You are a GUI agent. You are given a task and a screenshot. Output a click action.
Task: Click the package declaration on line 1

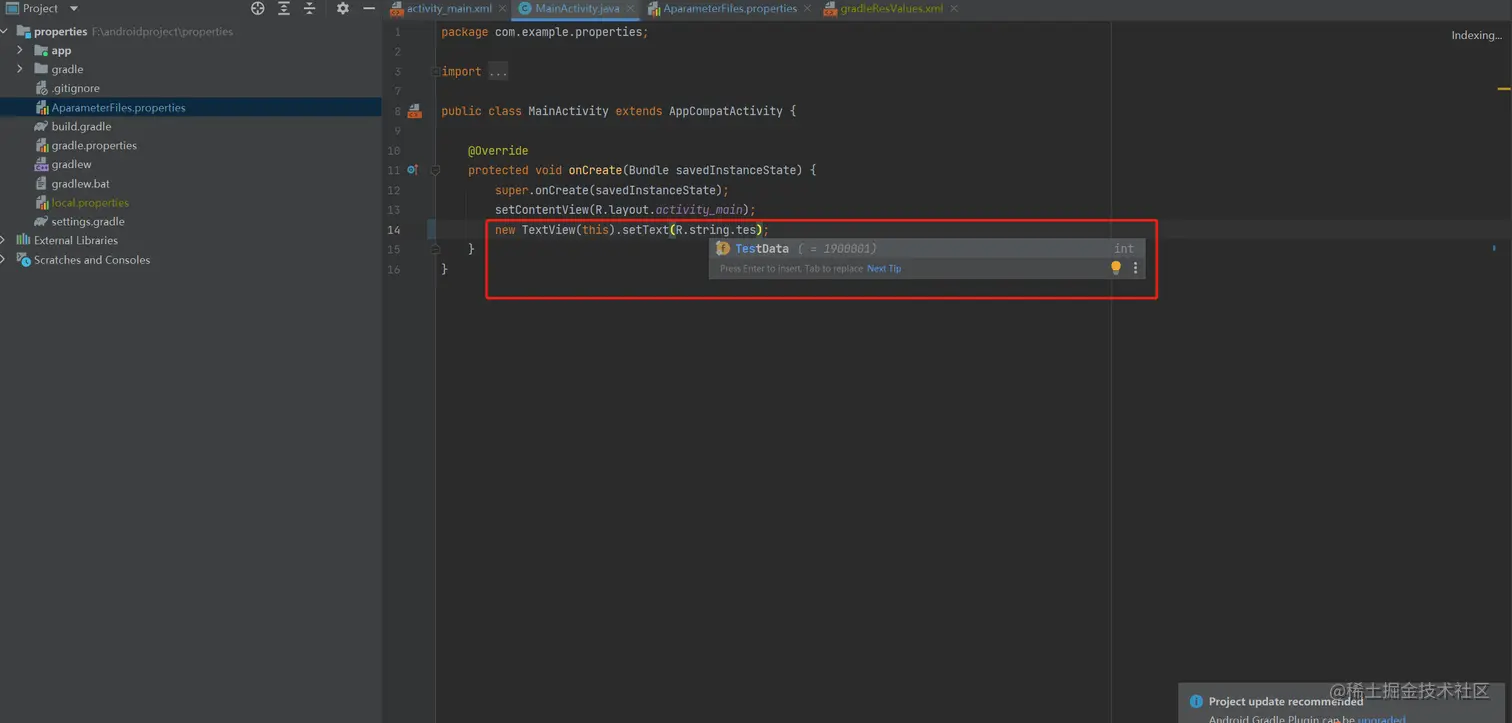(545, 32)
